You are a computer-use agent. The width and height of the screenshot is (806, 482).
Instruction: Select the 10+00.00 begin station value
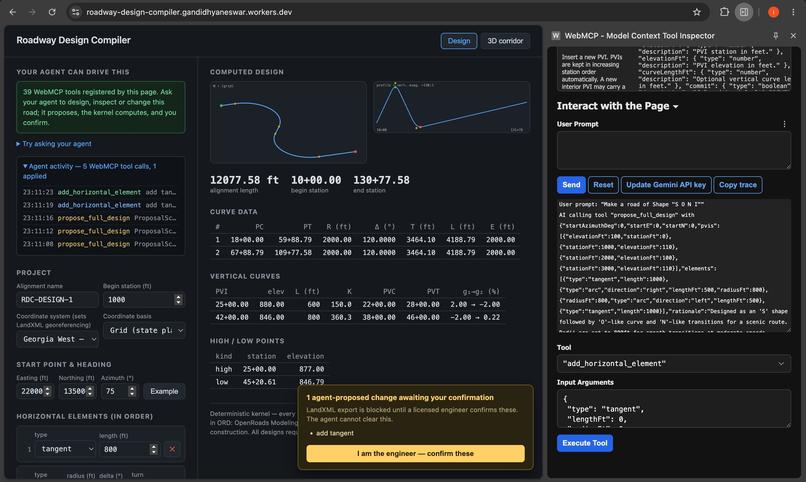tap(316, 180)
